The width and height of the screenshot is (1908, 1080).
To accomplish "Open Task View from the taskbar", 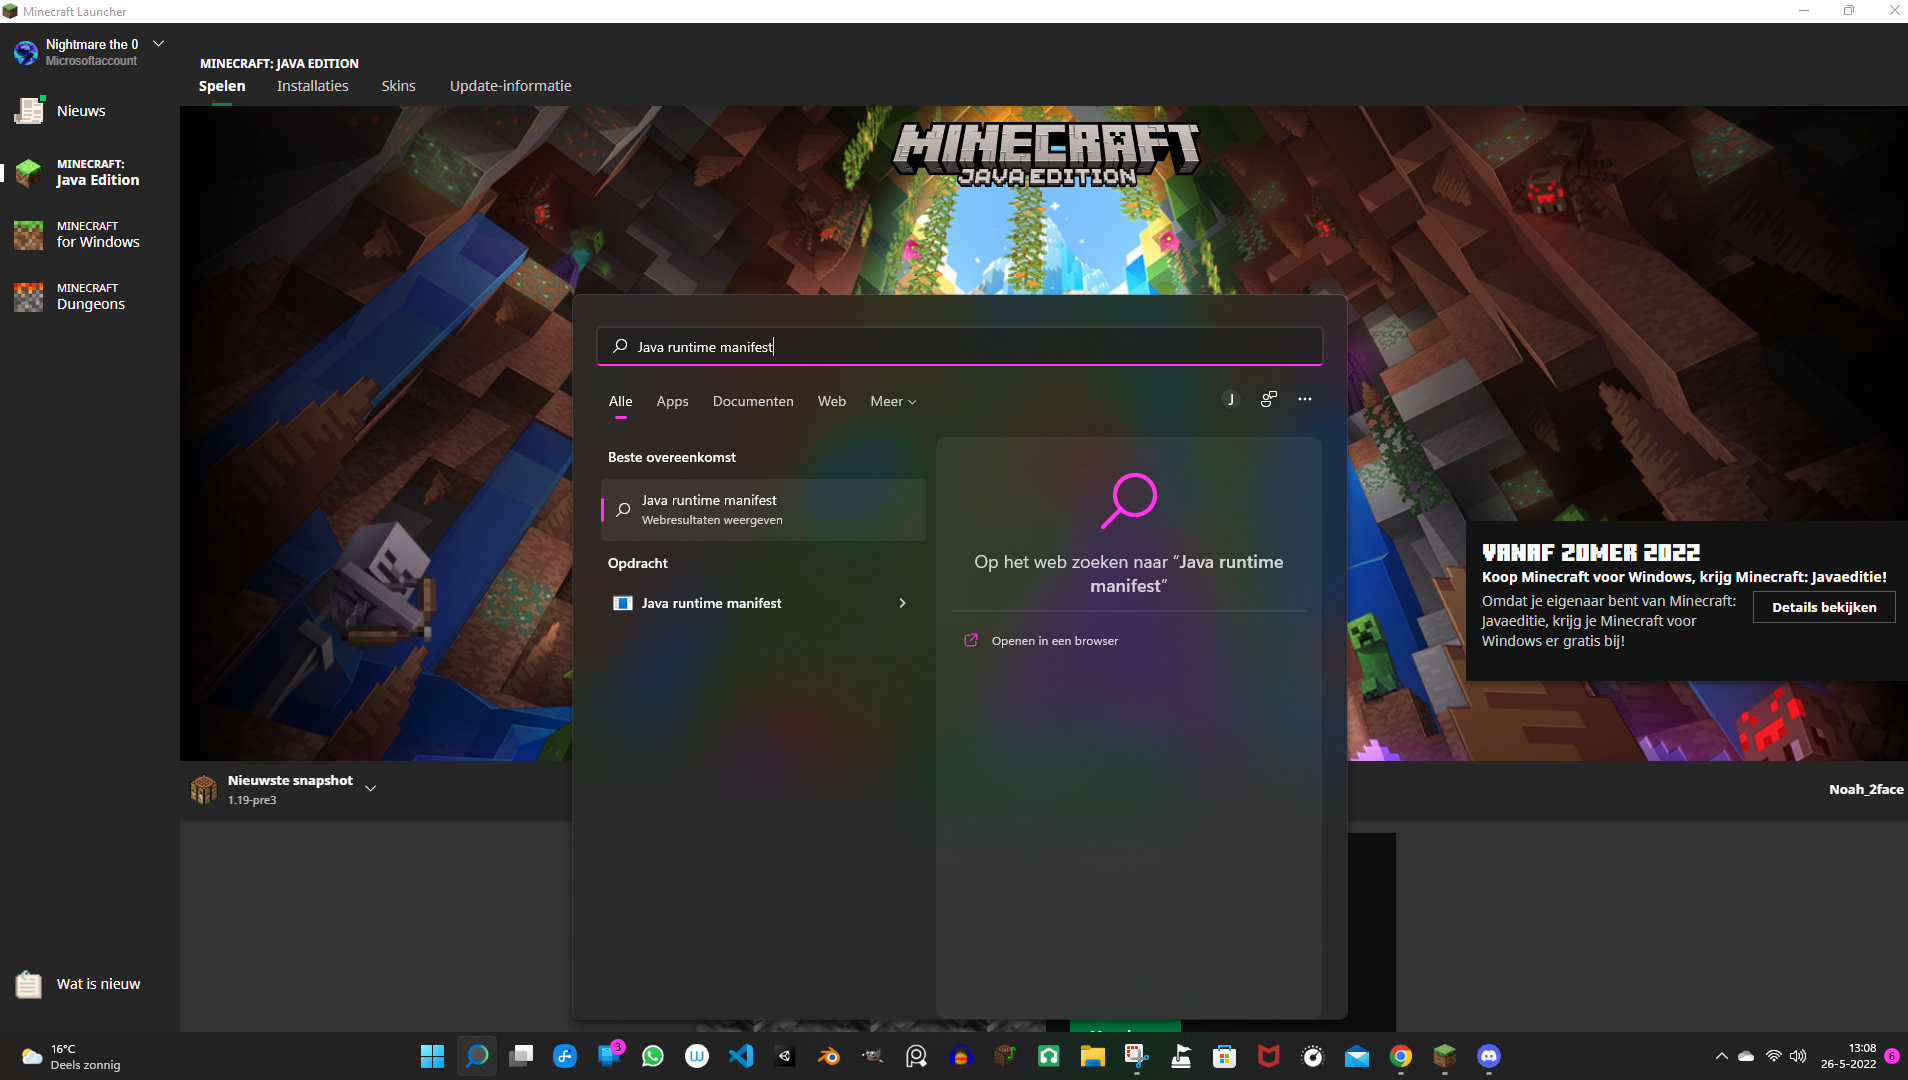I will pyautogui.click(x=521, y=1056).
